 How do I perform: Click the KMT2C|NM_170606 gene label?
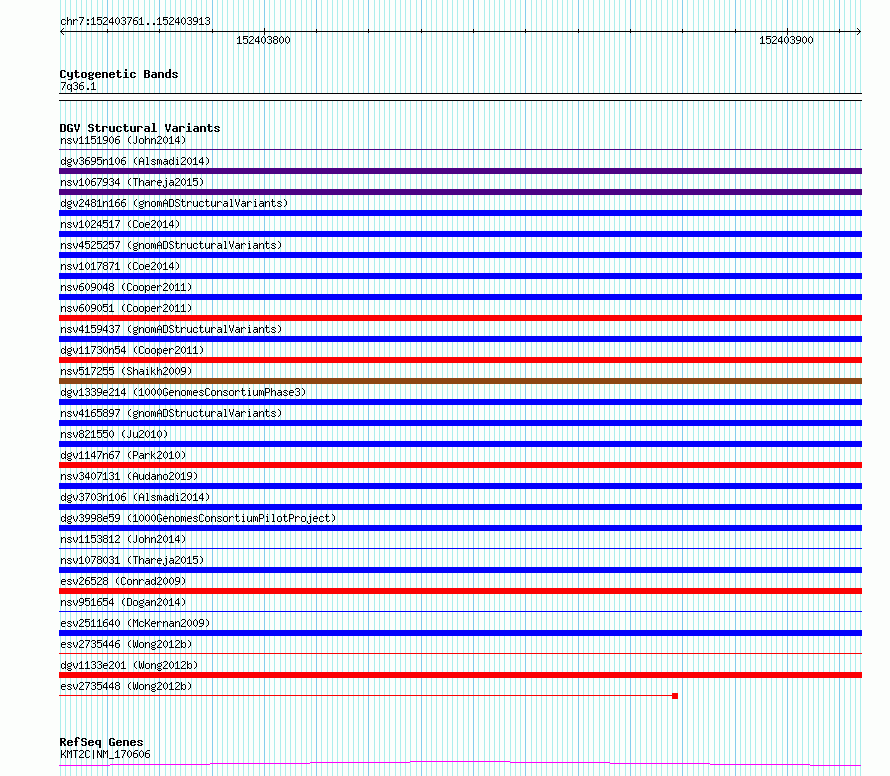click(105, 754)
